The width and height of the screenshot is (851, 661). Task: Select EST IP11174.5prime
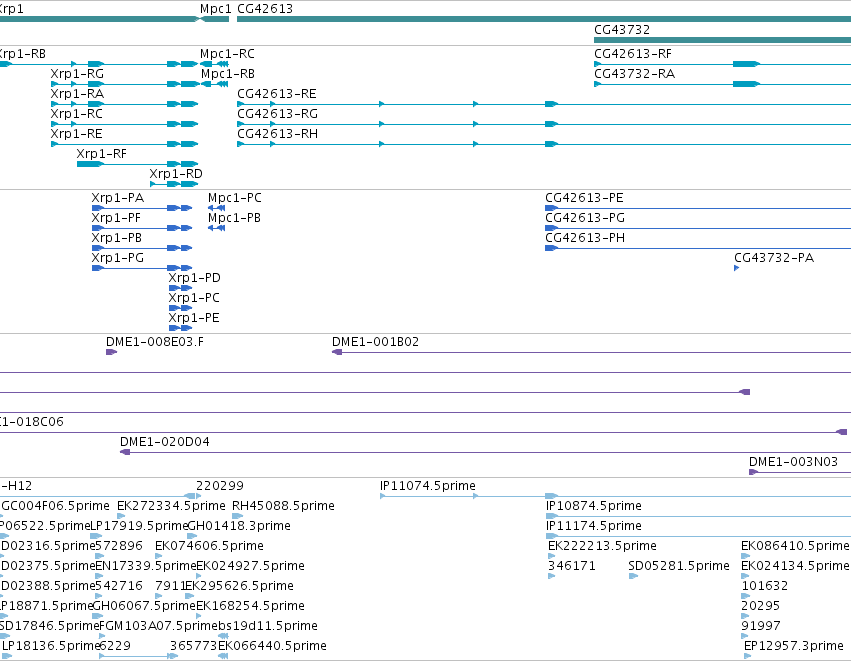pos(594,526)
